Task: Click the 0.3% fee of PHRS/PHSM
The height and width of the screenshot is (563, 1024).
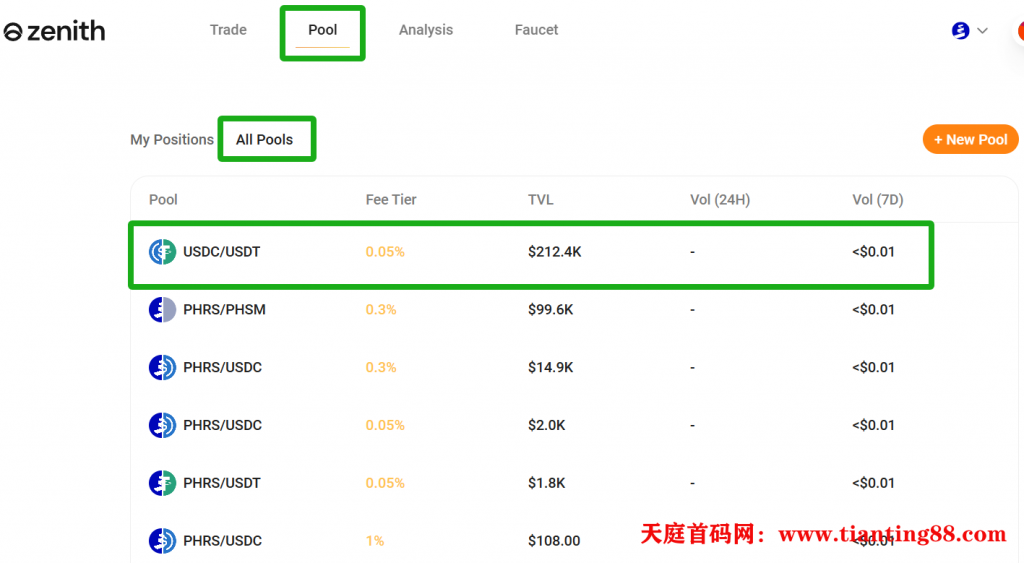Action: coord(381,310)
